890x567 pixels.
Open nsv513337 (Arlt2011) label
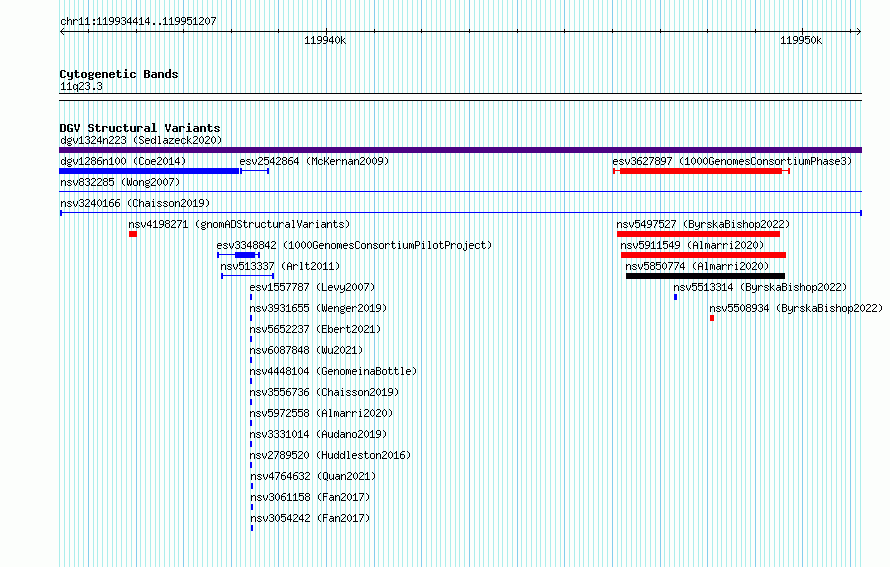280,266
